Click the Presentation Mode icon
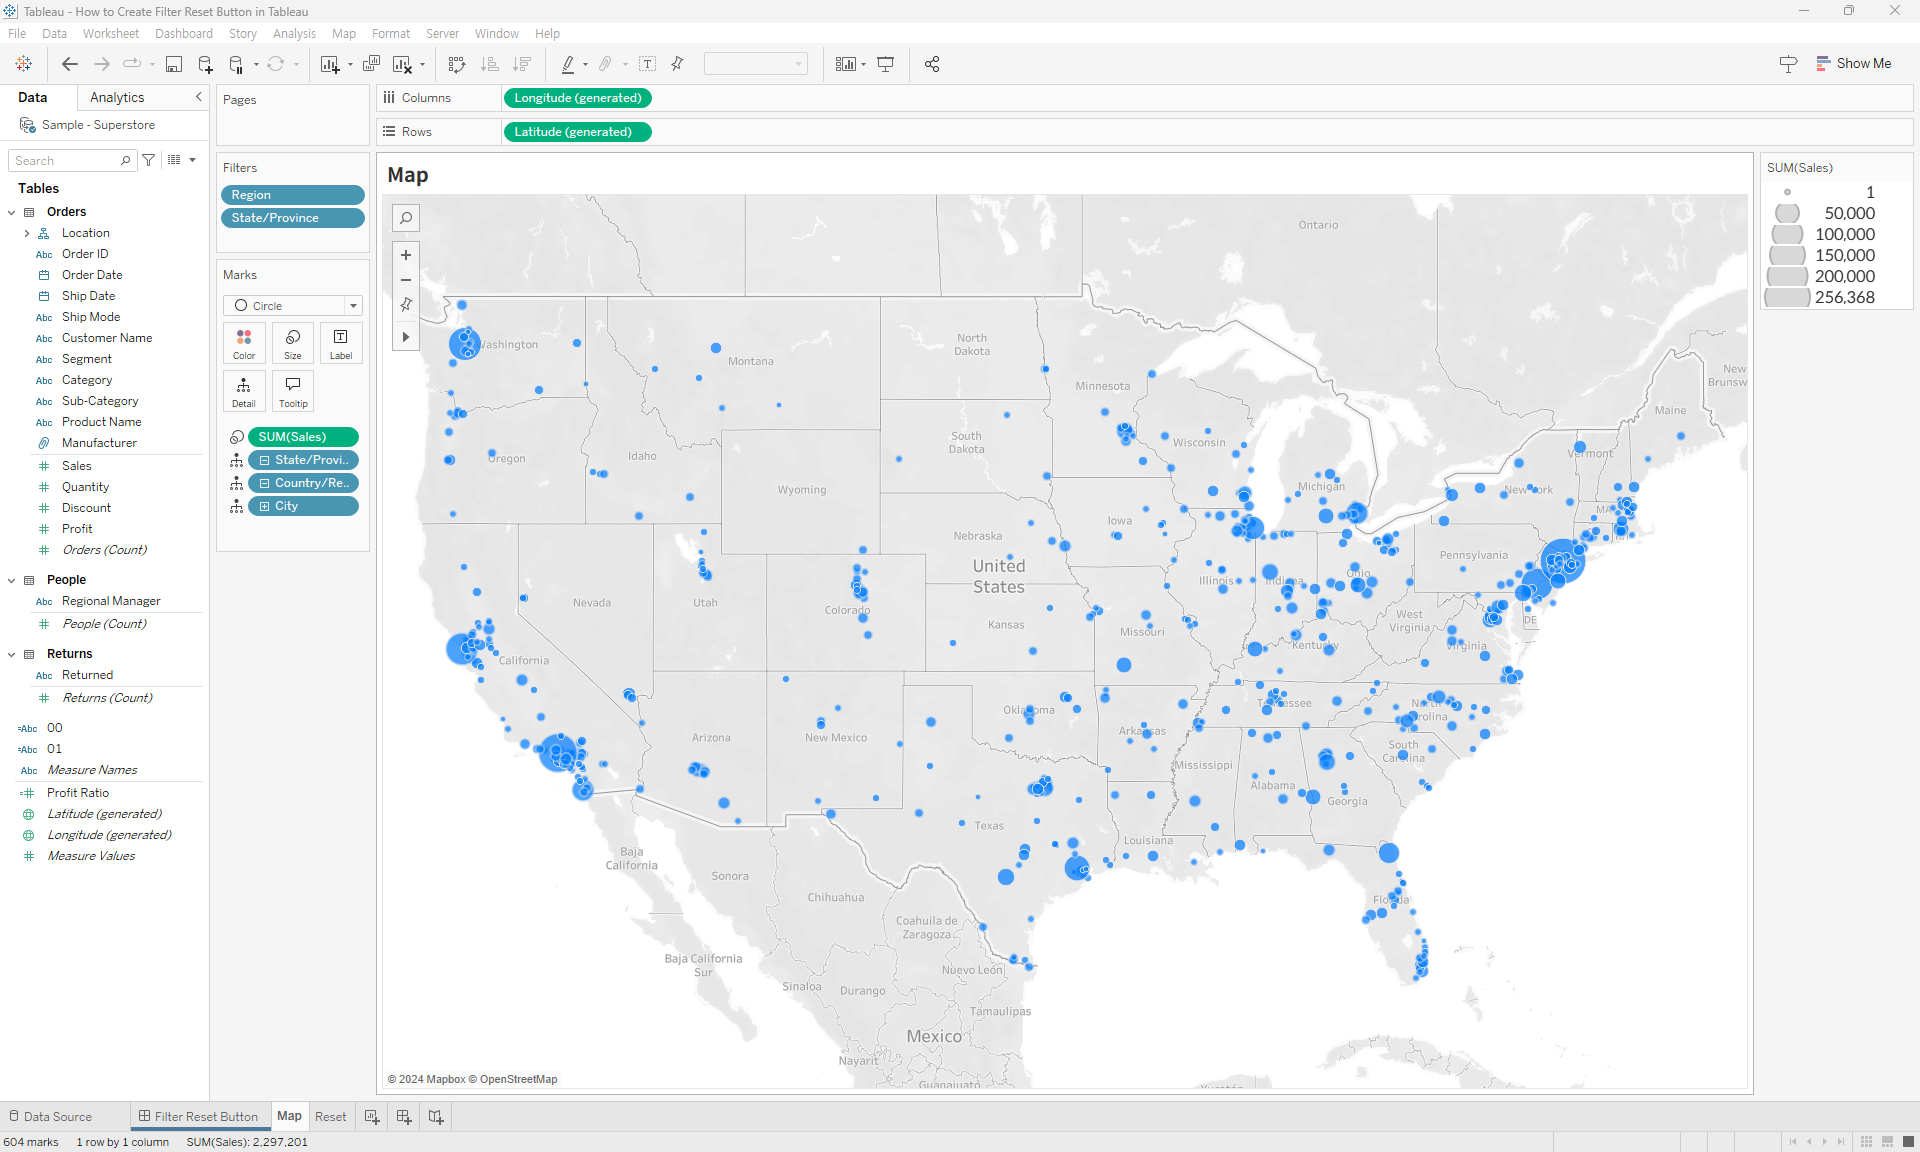The width and height of the screenshot is (1920, 1152). pos(886,64)
